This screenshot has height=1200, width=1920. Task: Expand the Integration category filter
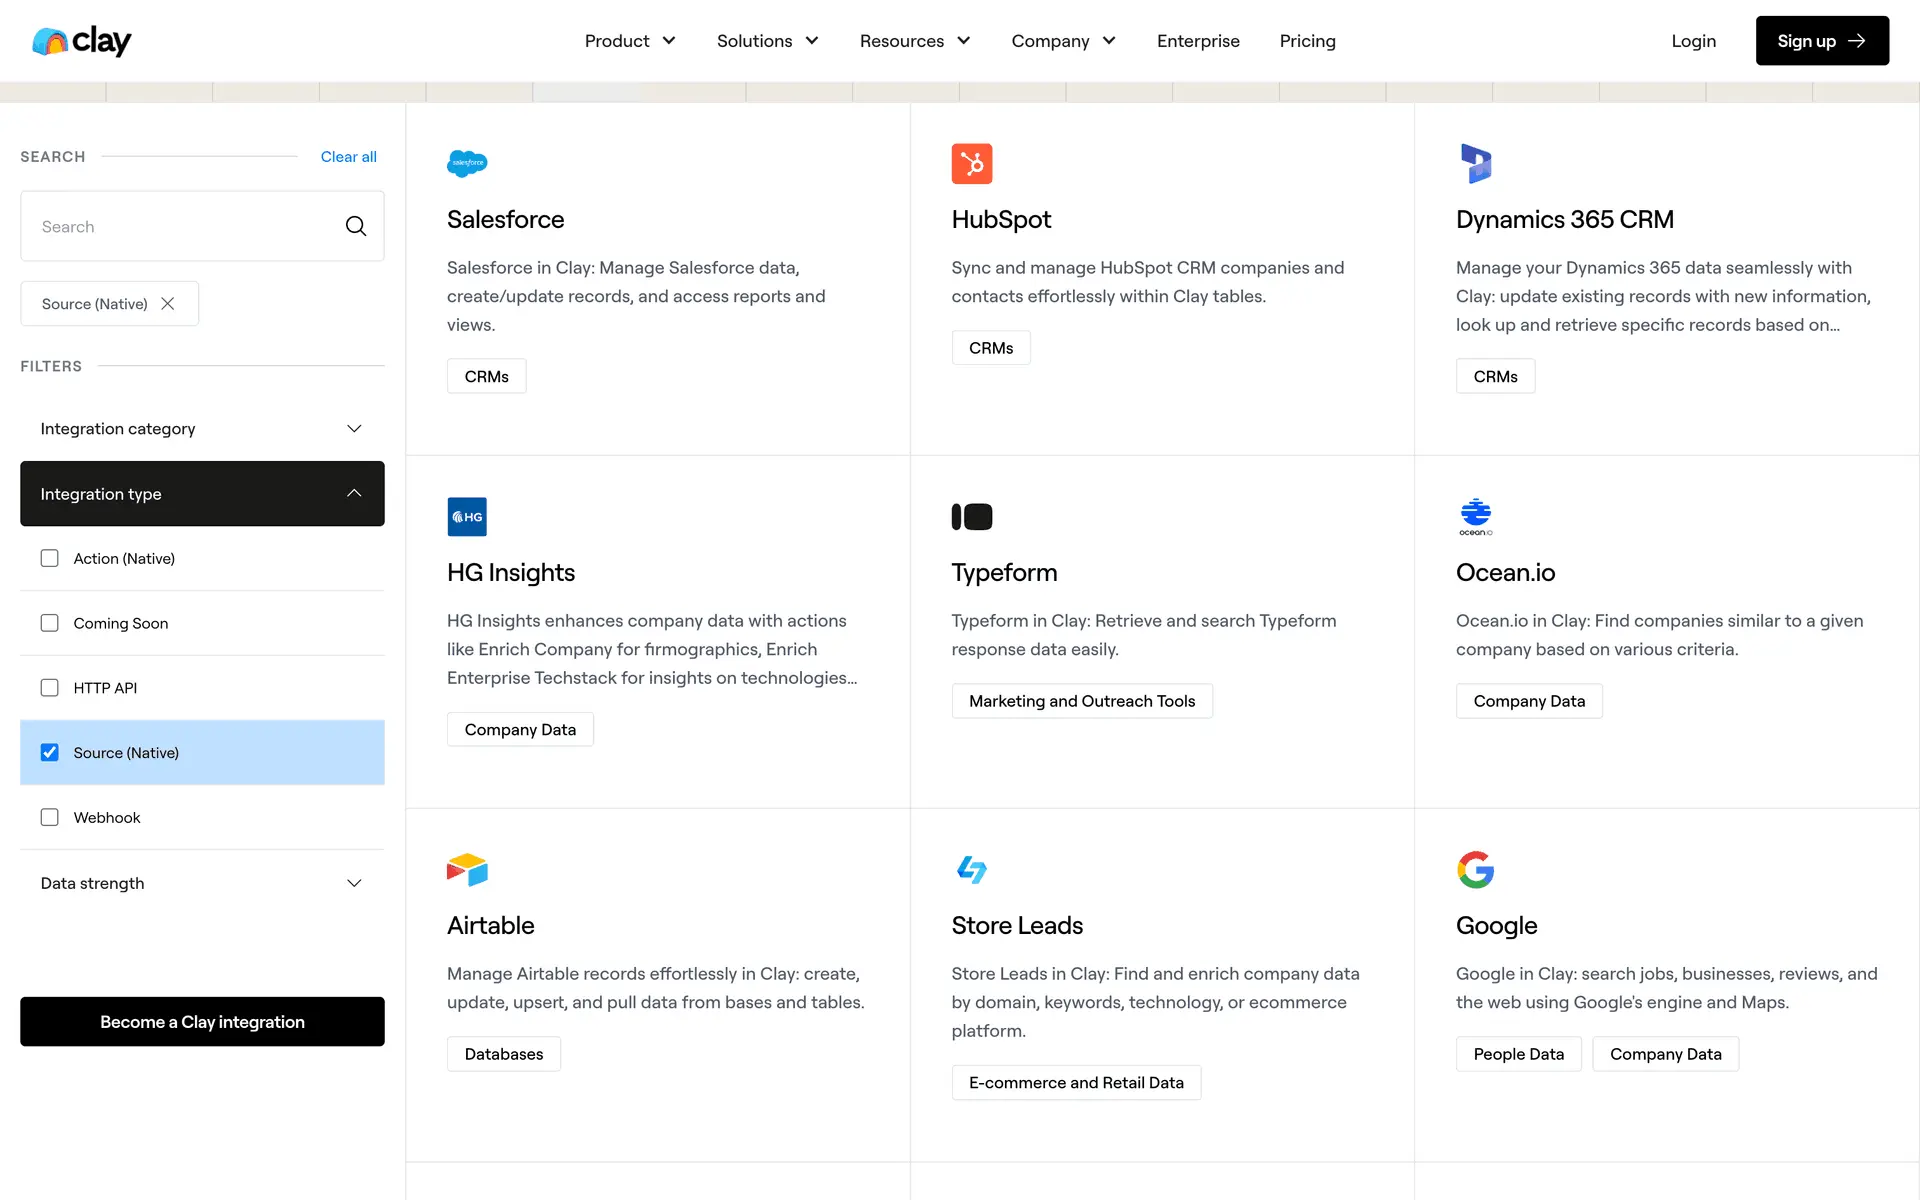[202, 429]
